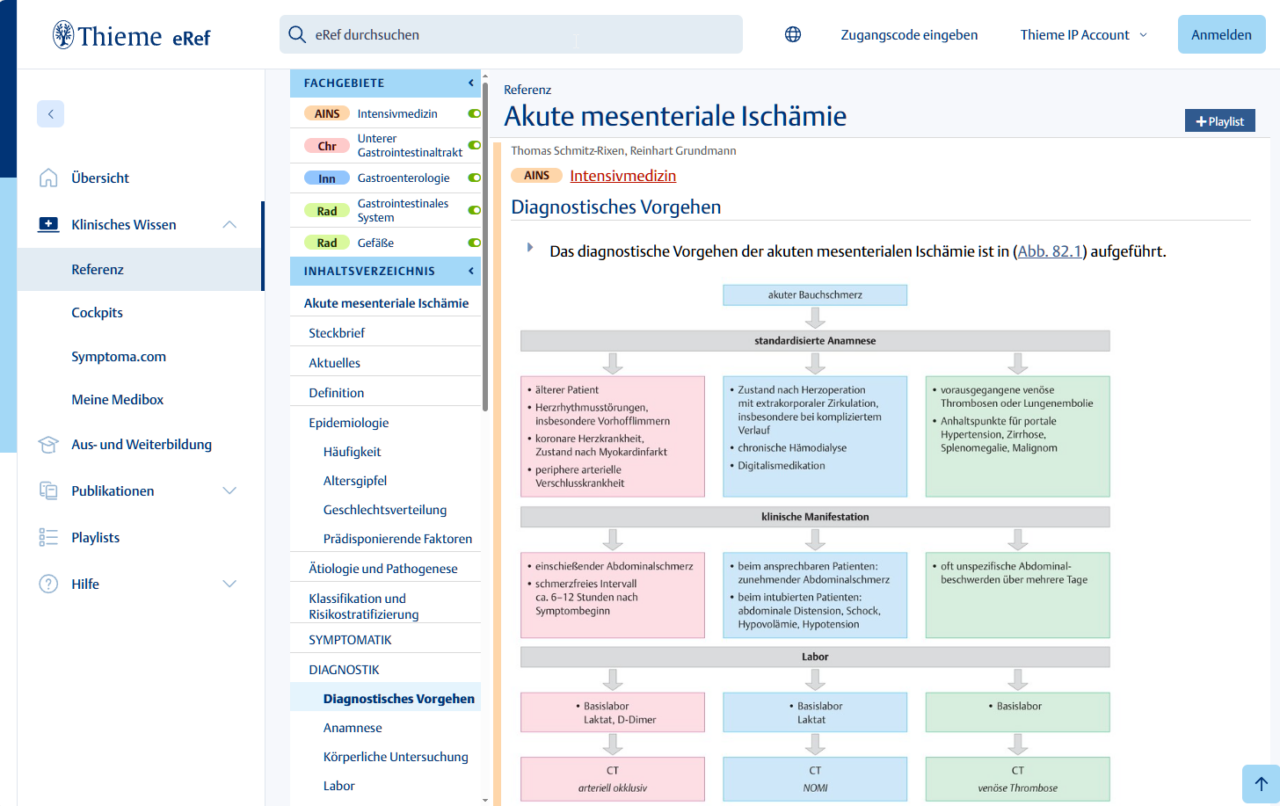Collapse the FACHGEBIETE panel chevron
Viewport: 1280px width, 806px height.
(470, 83)
